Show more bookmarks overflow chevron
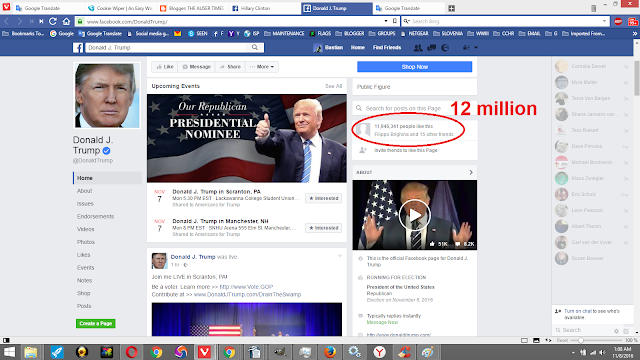 (635, 33)
